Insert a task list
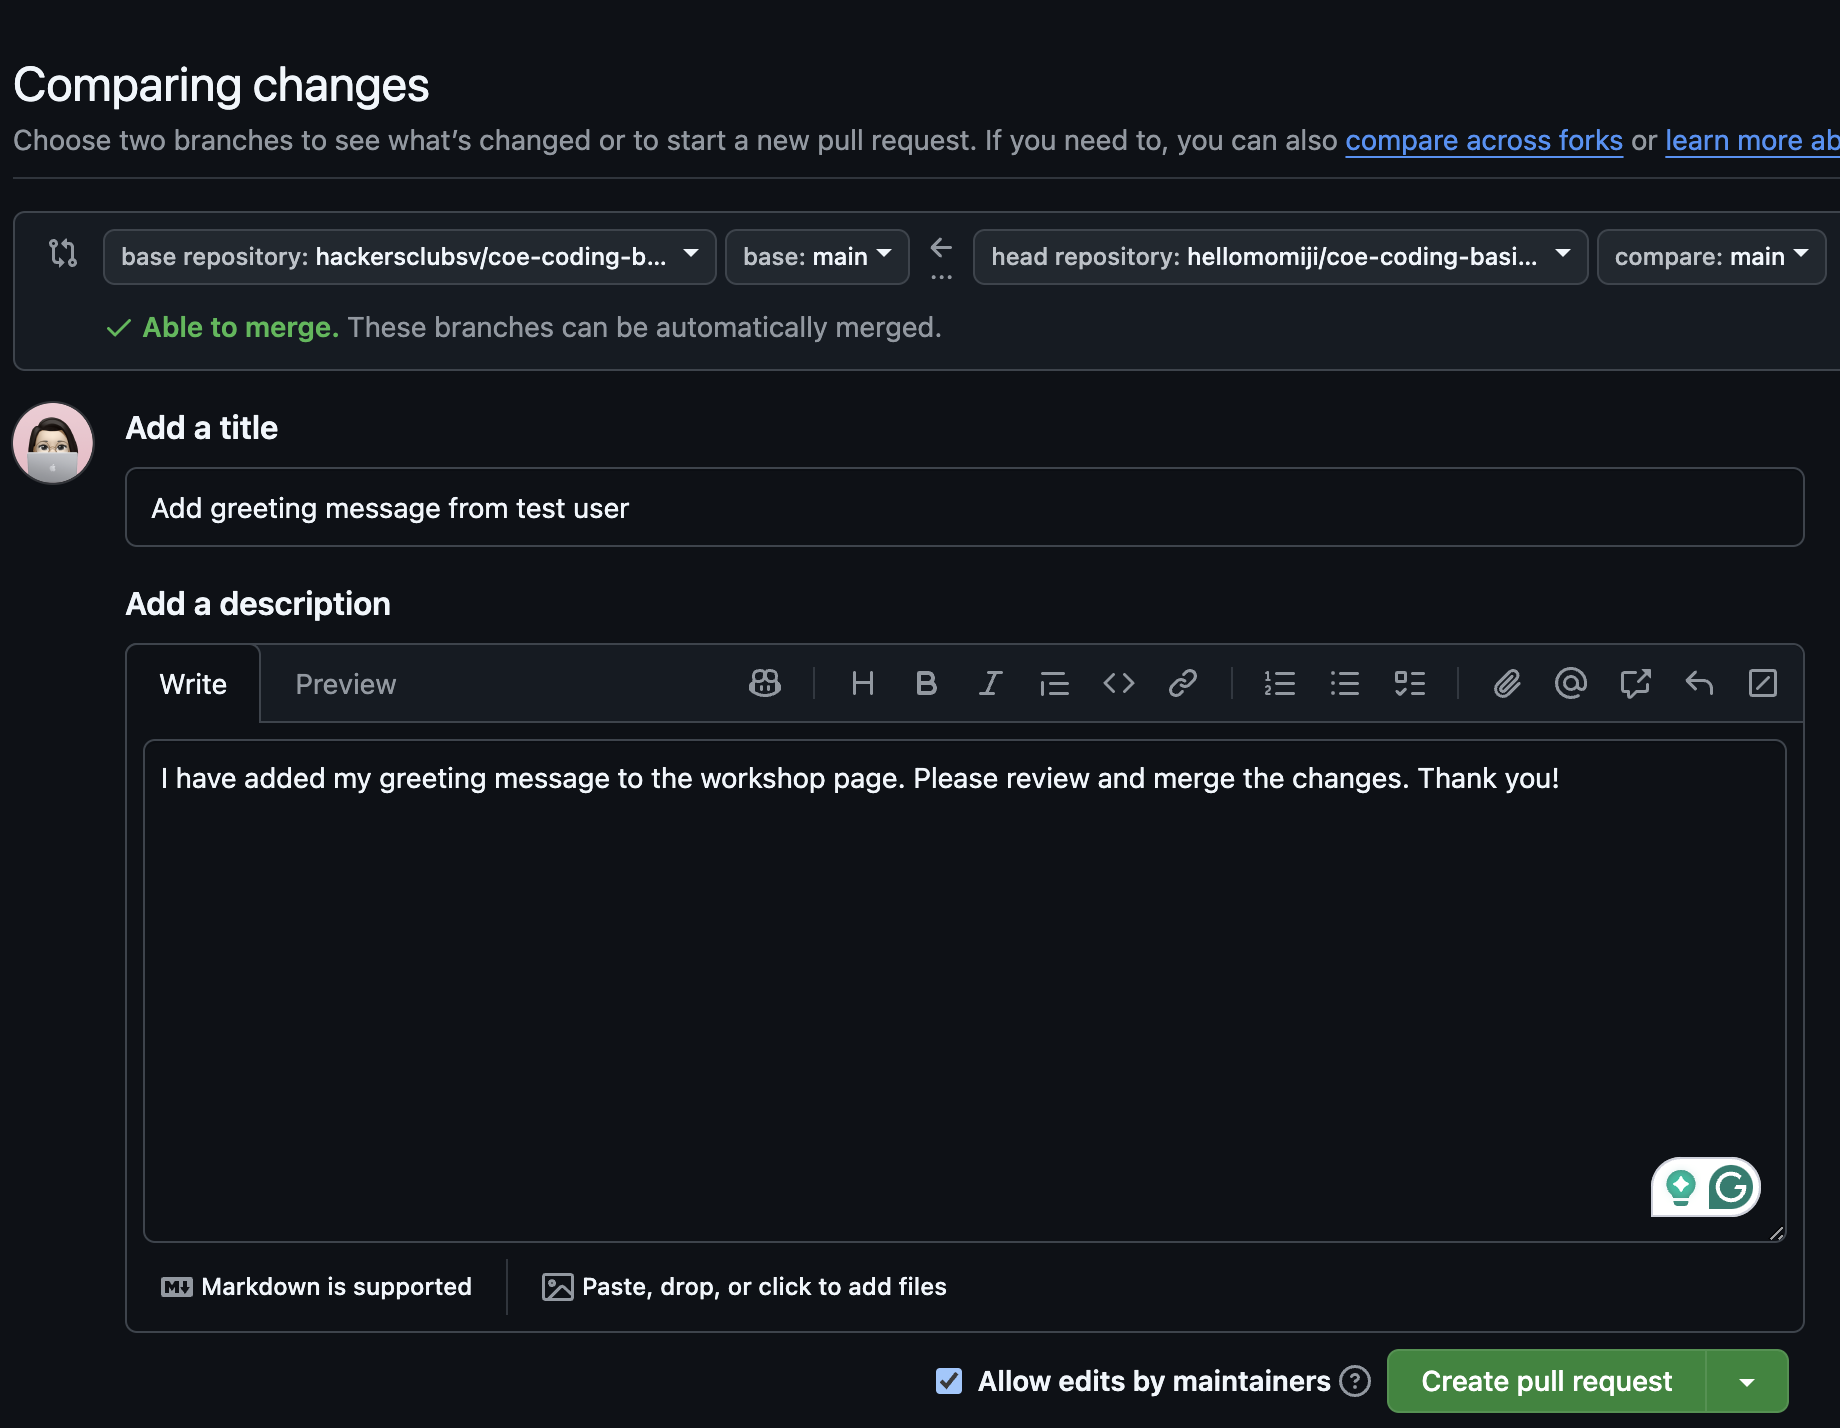Viewport: 1840px width, 1428px height. coord(1410,683)
